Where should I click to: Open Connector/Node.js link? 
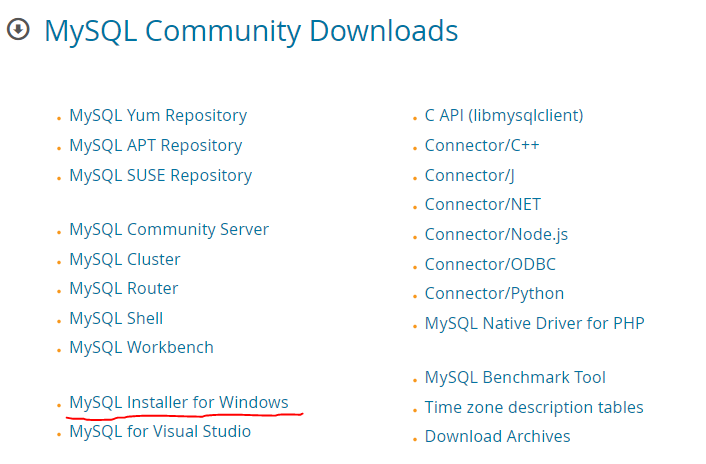pyautogui.click(x=496, y=234)
